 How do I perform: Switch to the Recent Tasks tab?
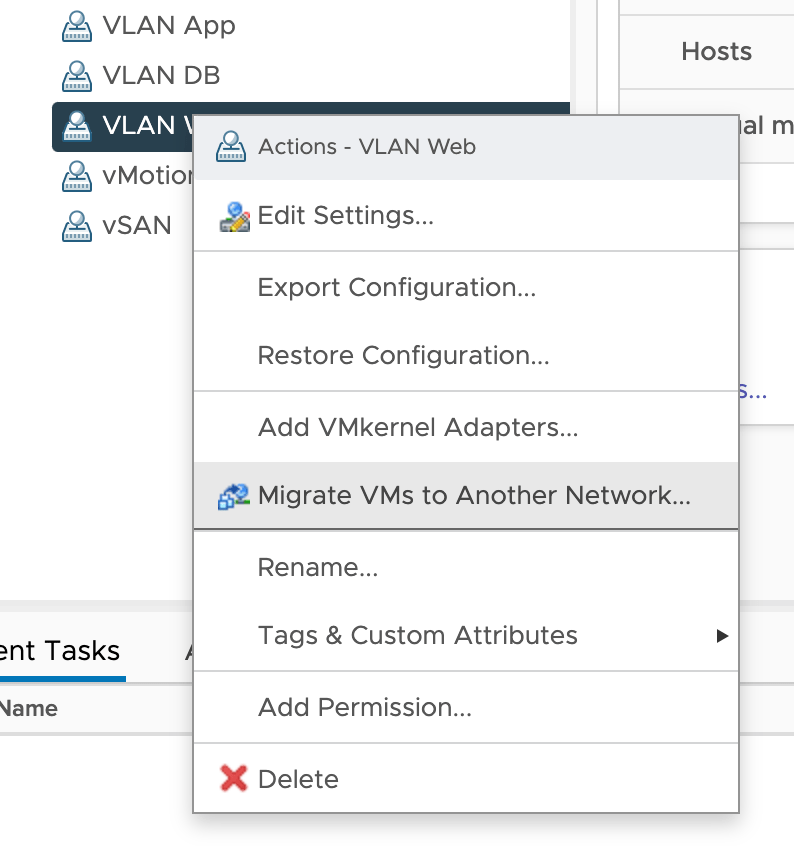[x=60, y=651]
